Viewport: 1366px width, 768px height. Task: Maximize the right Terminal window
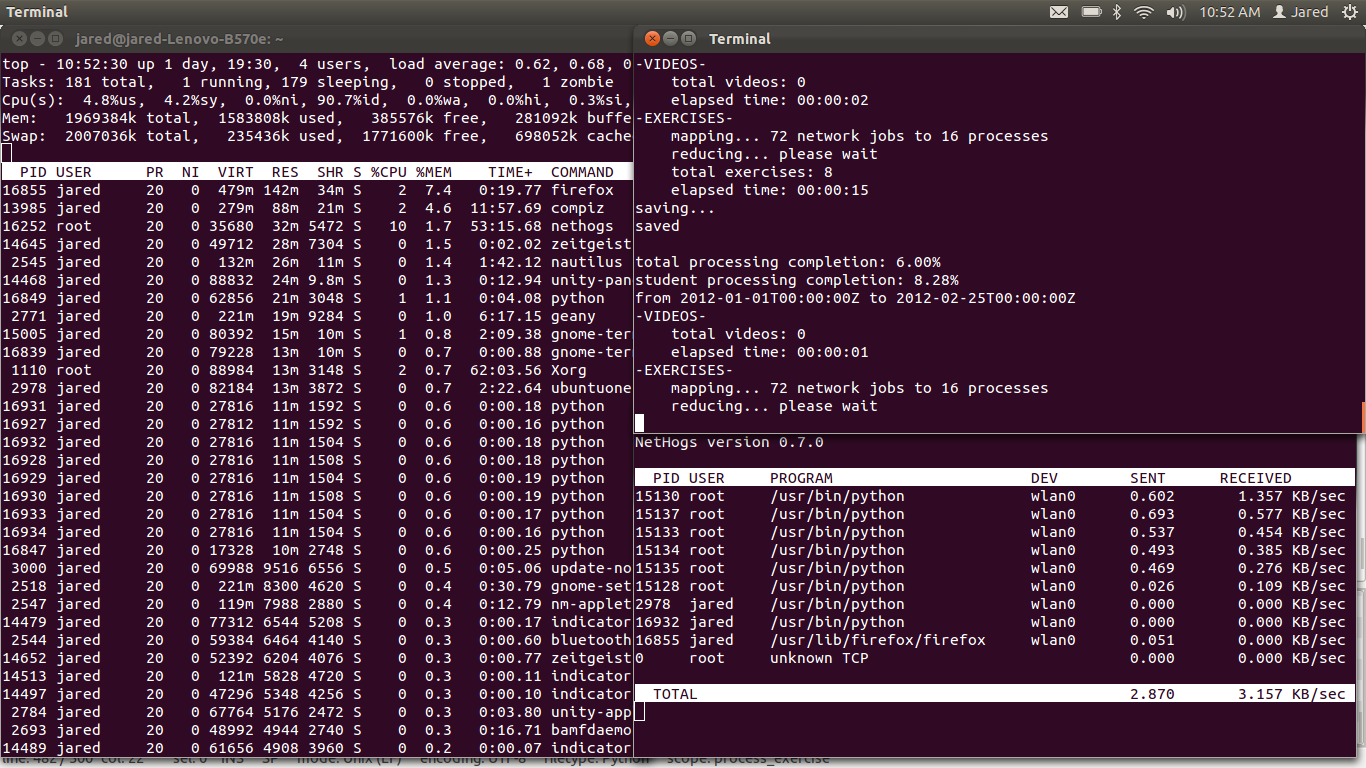[x=686, y=38]
